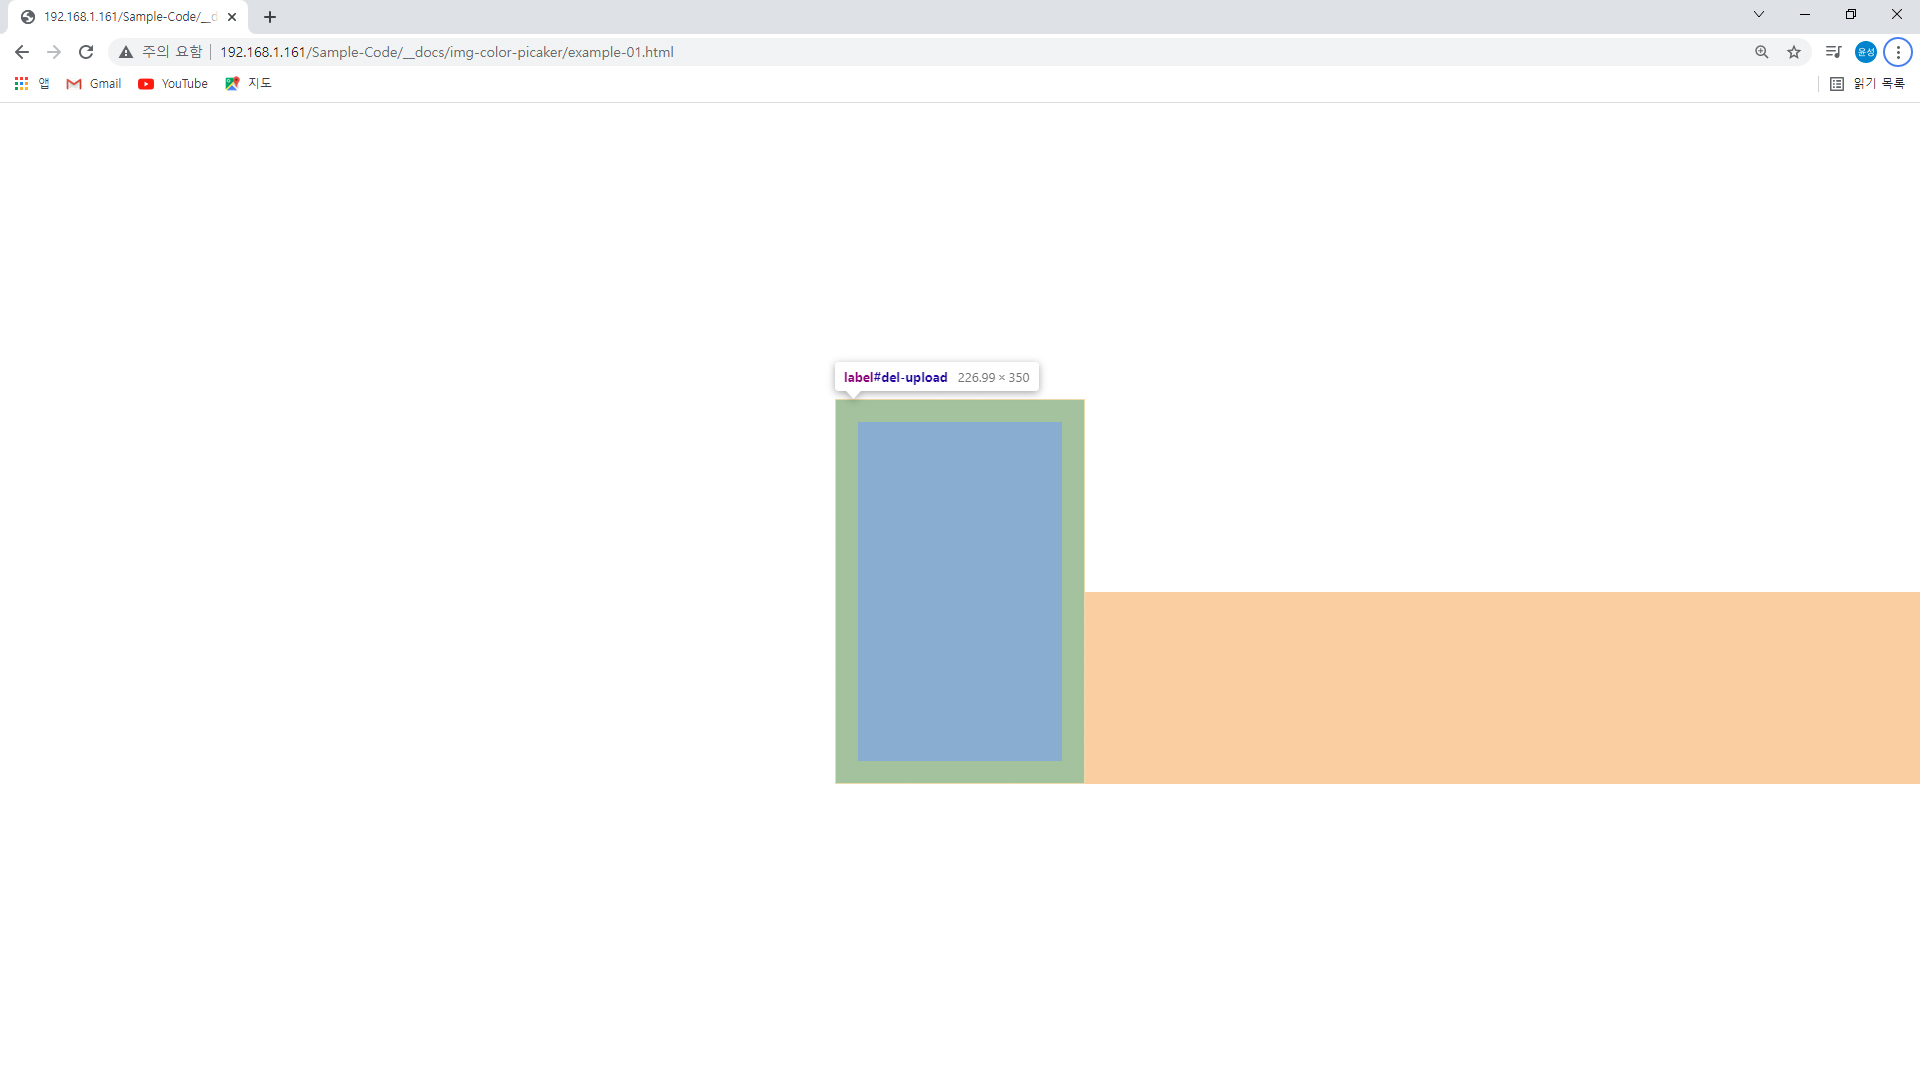This screenshot has width=1920, height=1080.
Task: Open the maps bookmark
Action: (x=248, y=84)
